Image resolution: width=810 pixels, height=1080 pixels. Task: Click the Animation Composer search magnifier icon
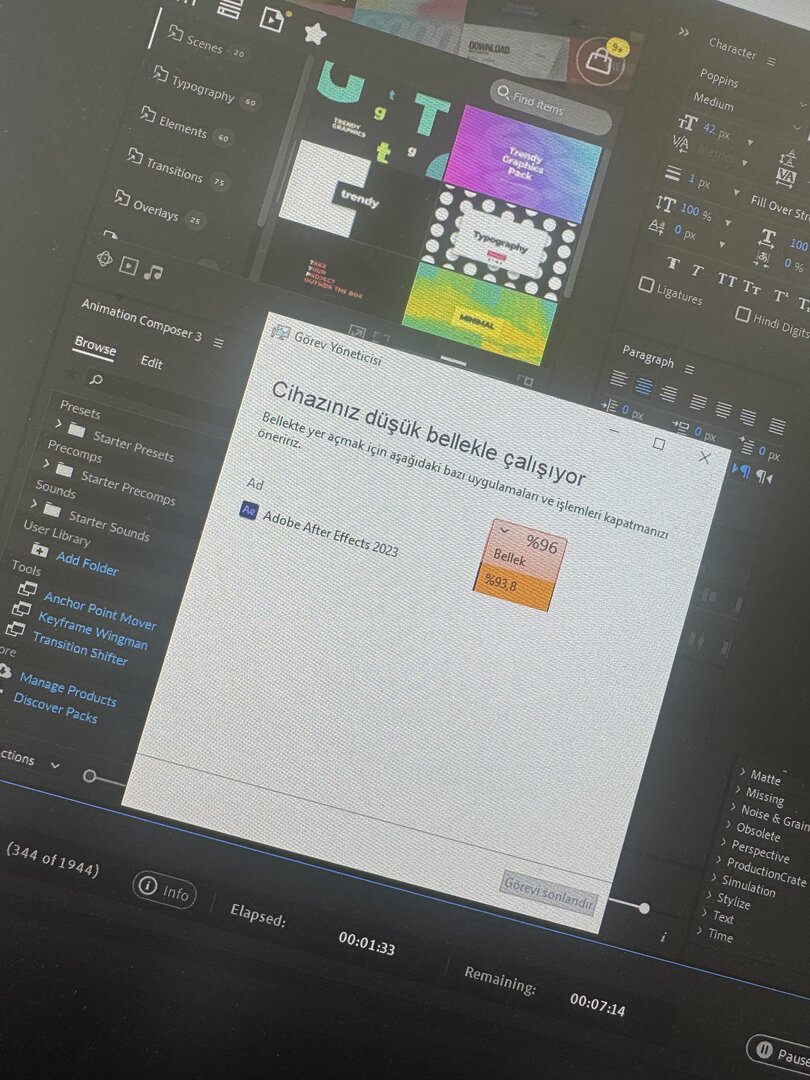tap(96, 379)
